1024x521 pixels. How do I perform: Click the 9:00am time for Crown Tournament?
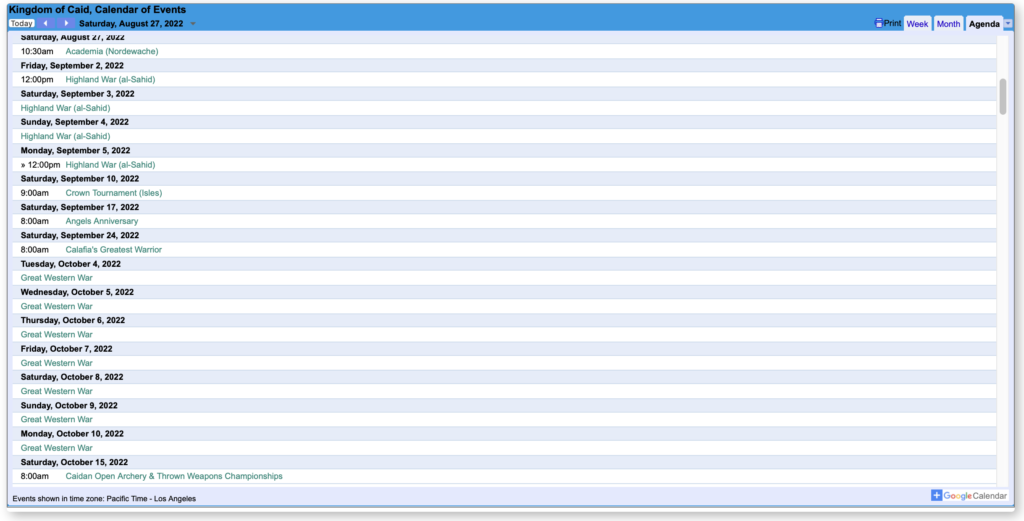coord(35,193)
